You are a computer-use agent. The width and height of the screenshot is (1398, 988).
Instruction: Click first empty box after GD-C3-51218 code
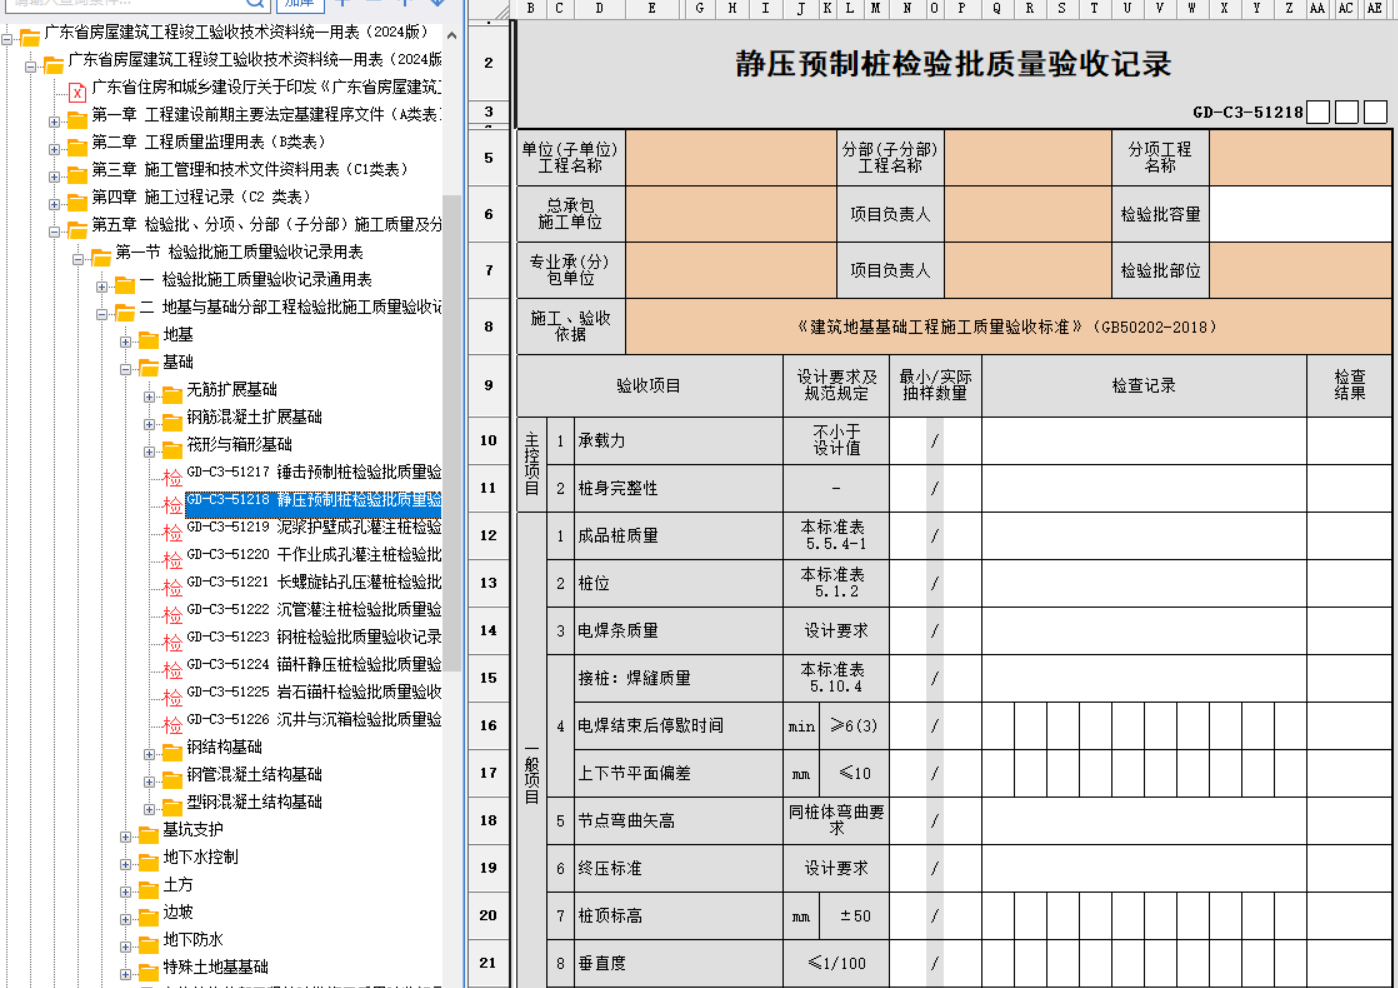click(1318, 112)
